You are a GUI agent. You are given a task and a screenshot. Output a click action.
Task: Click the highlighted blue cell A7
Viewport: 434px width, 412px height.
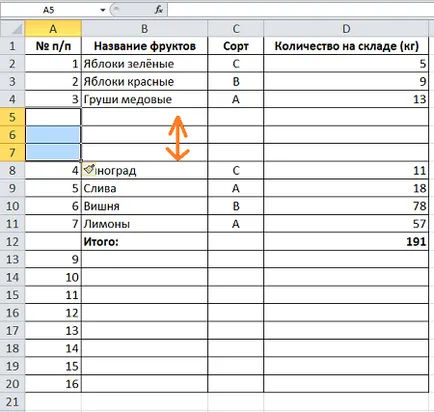click(53, 153)
